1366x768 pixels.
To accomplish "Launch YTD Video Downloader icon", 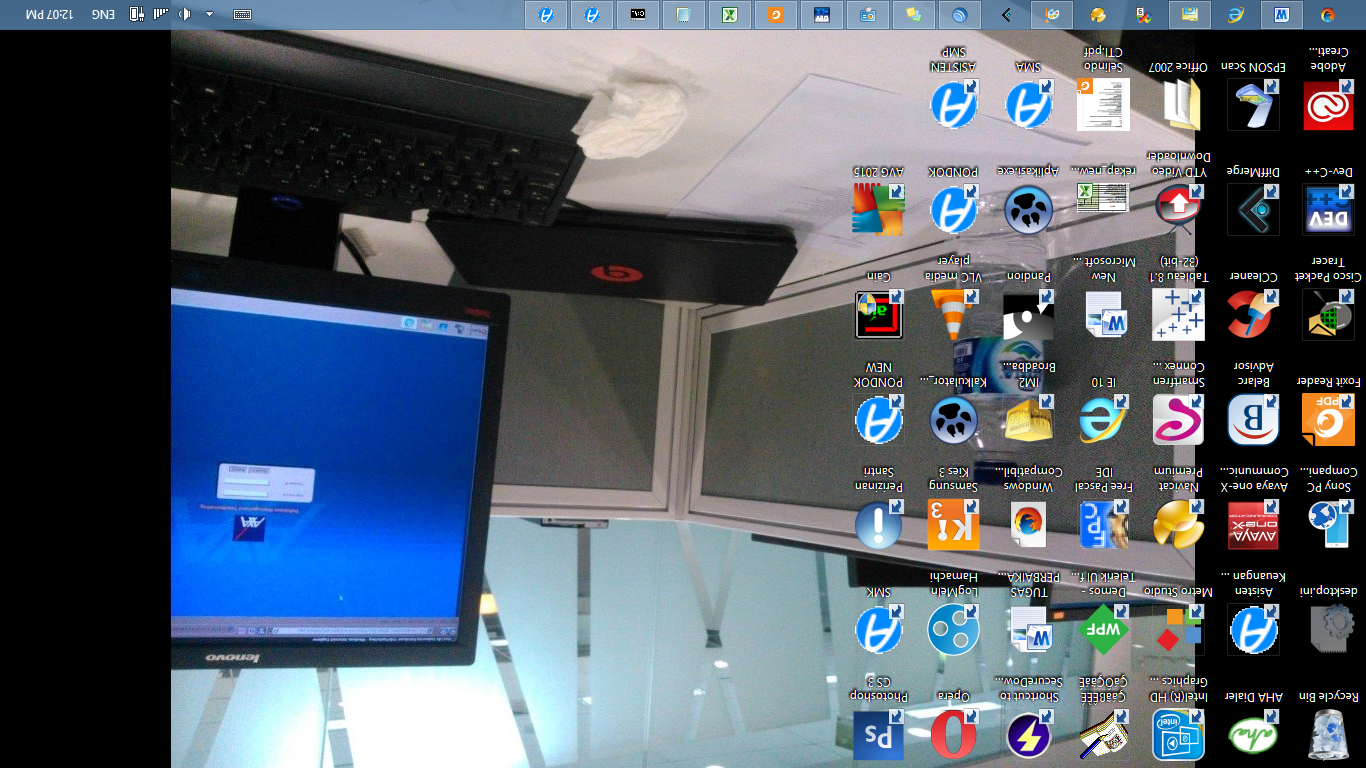I will pyautogui.click(x=1178, y=209).
